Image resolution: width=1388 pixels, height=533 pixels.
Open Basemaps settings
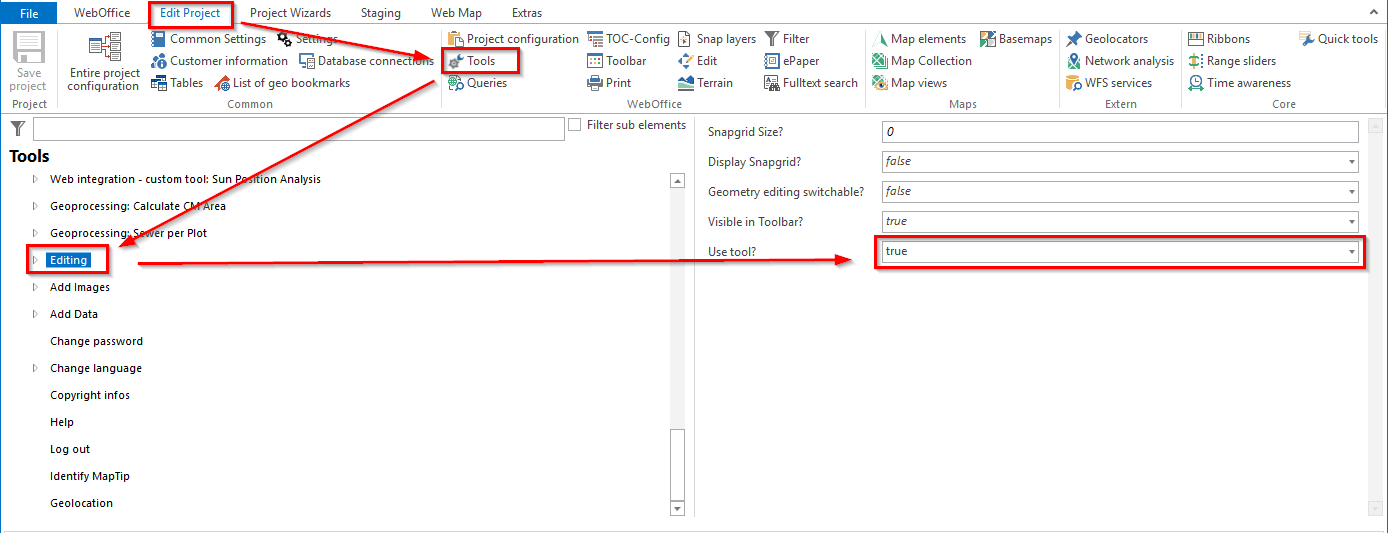coord(1016,39)
